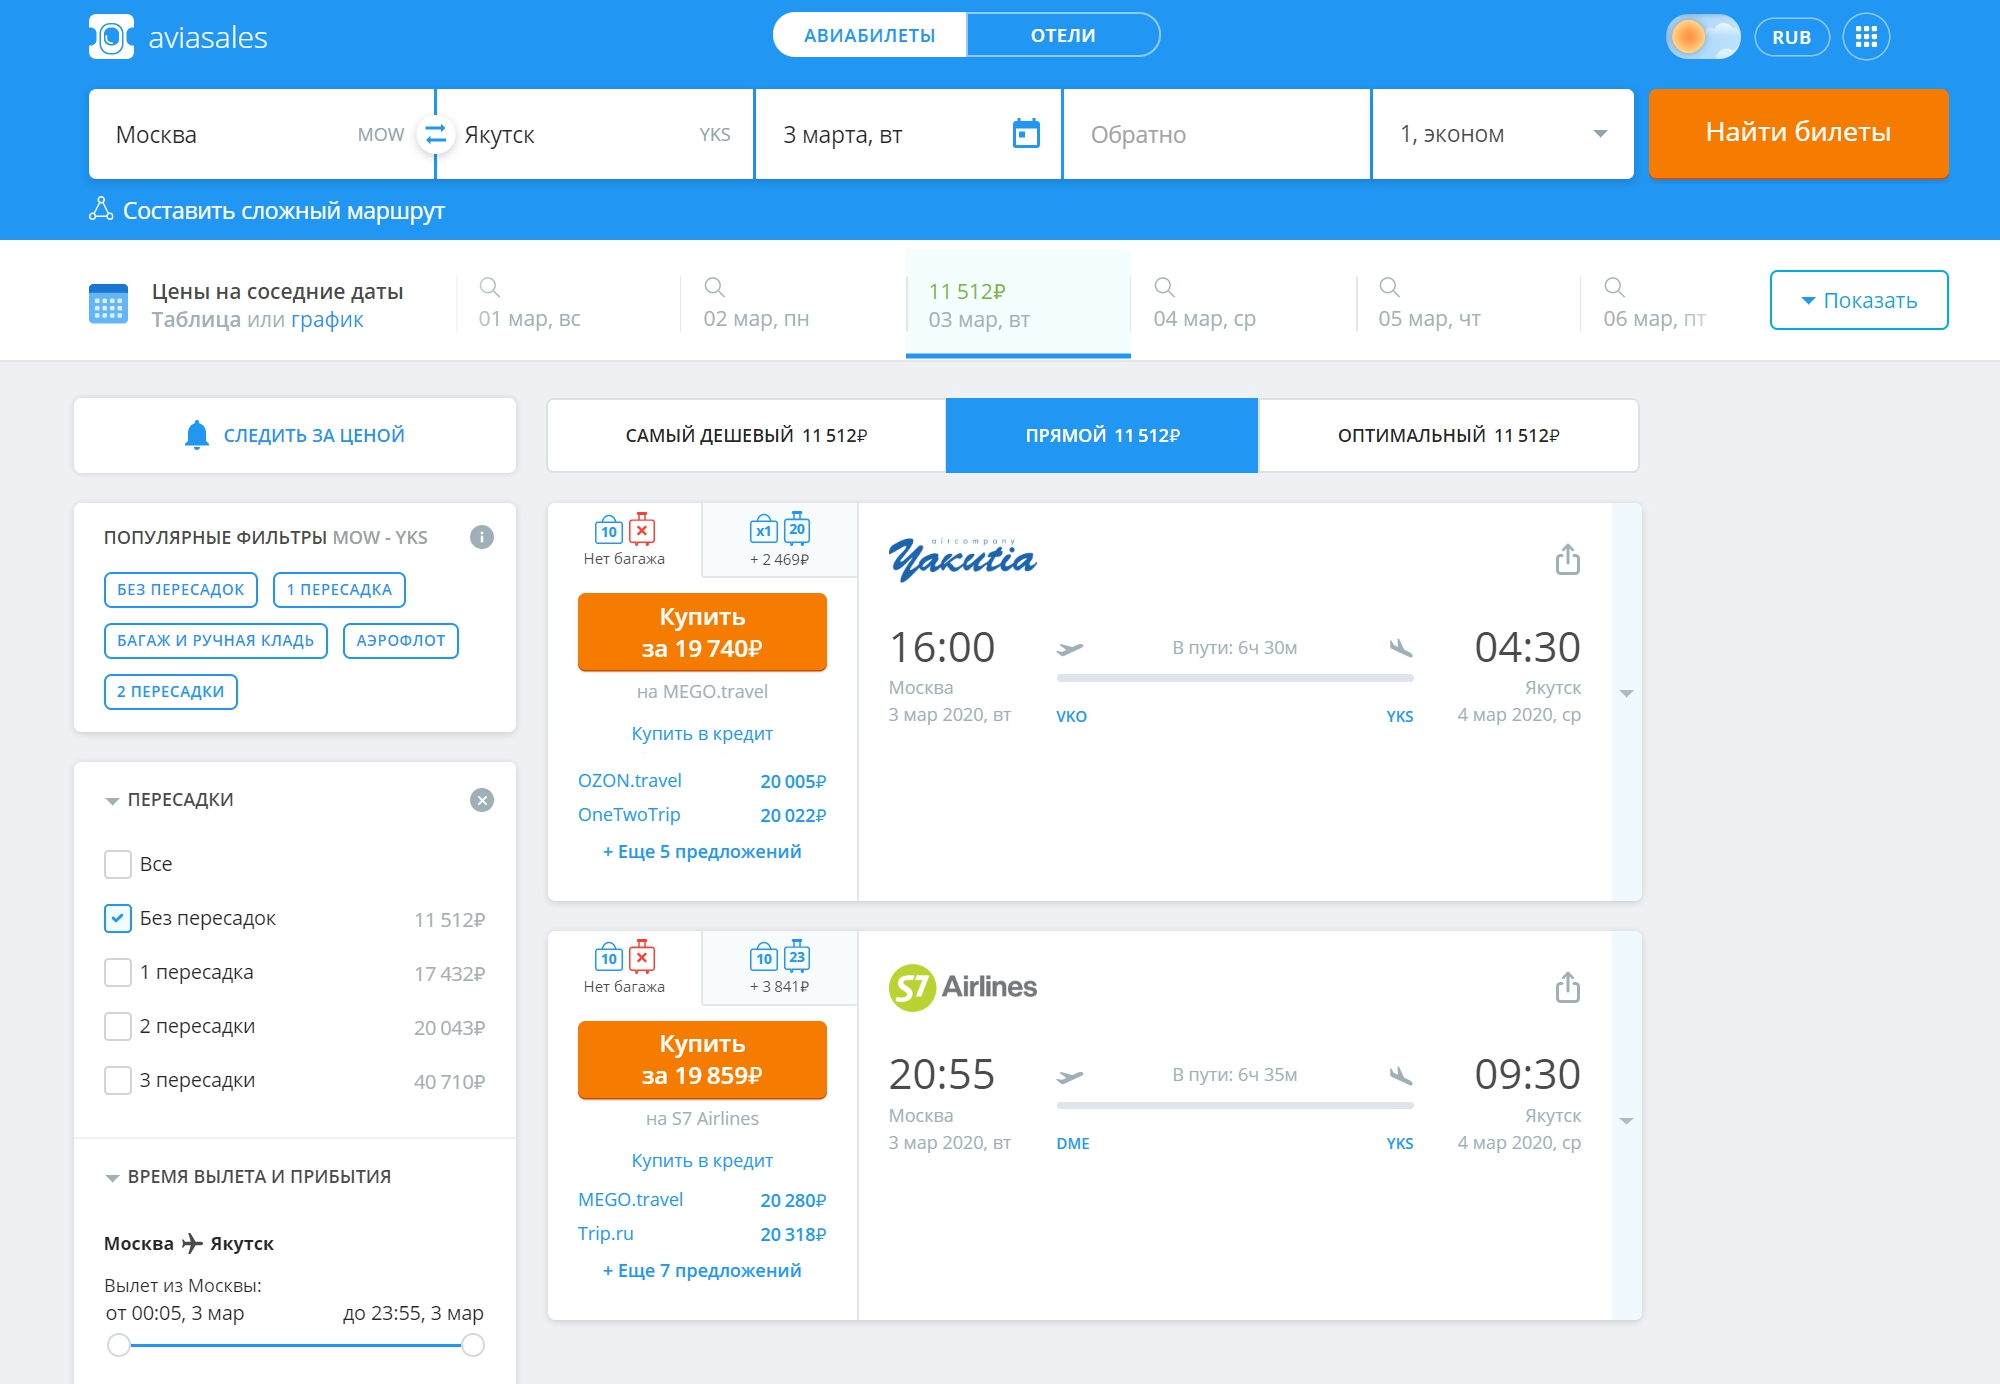Open the RUB currency selector
The width and height of the screenshot is (2000, 1384).
[x=1792, y=37]
